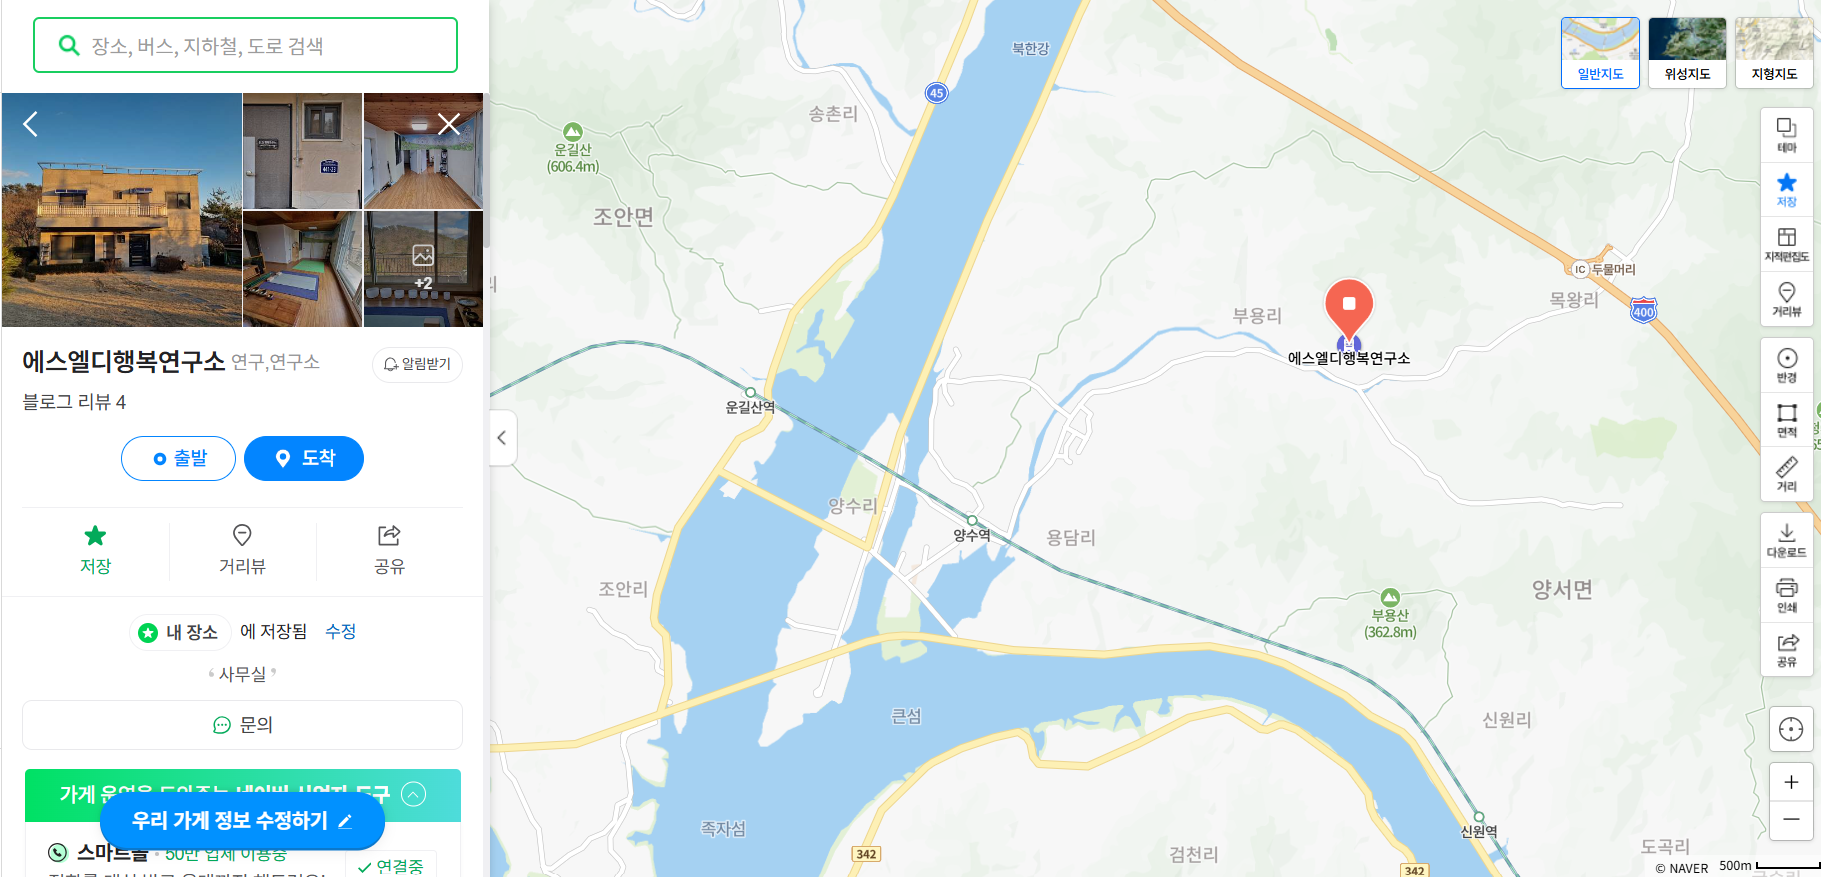
Task: Go back with the left chevron over photo
Action: coord(31,124)
